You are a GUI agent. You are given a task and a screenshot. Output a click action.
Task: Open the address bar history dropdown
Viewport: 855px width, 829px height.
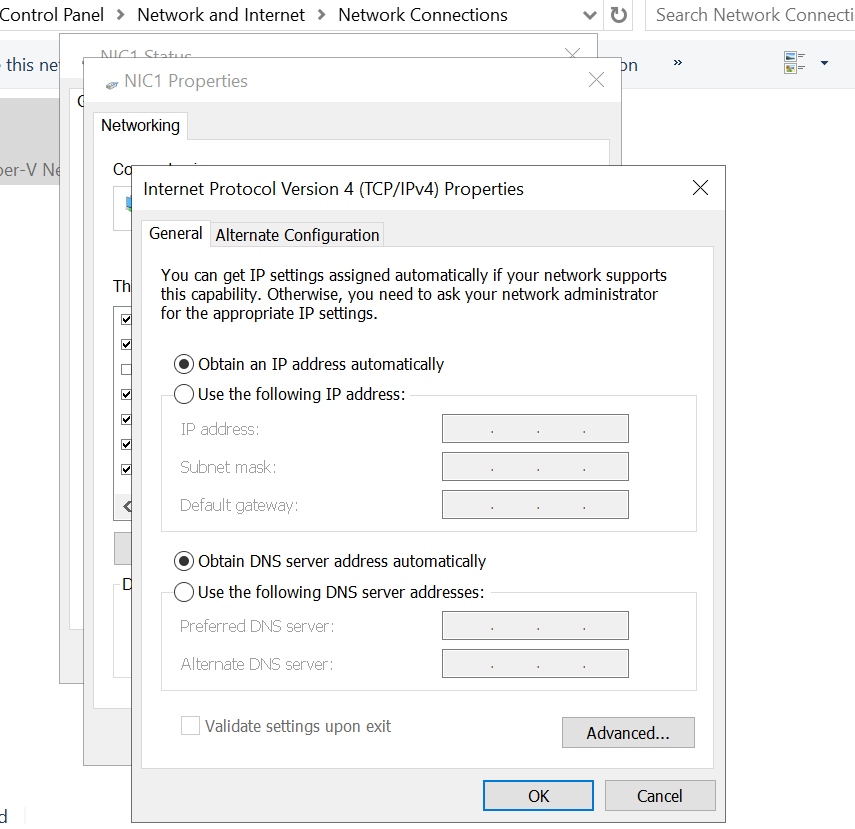pyautogui.click(x=589, y=15)
